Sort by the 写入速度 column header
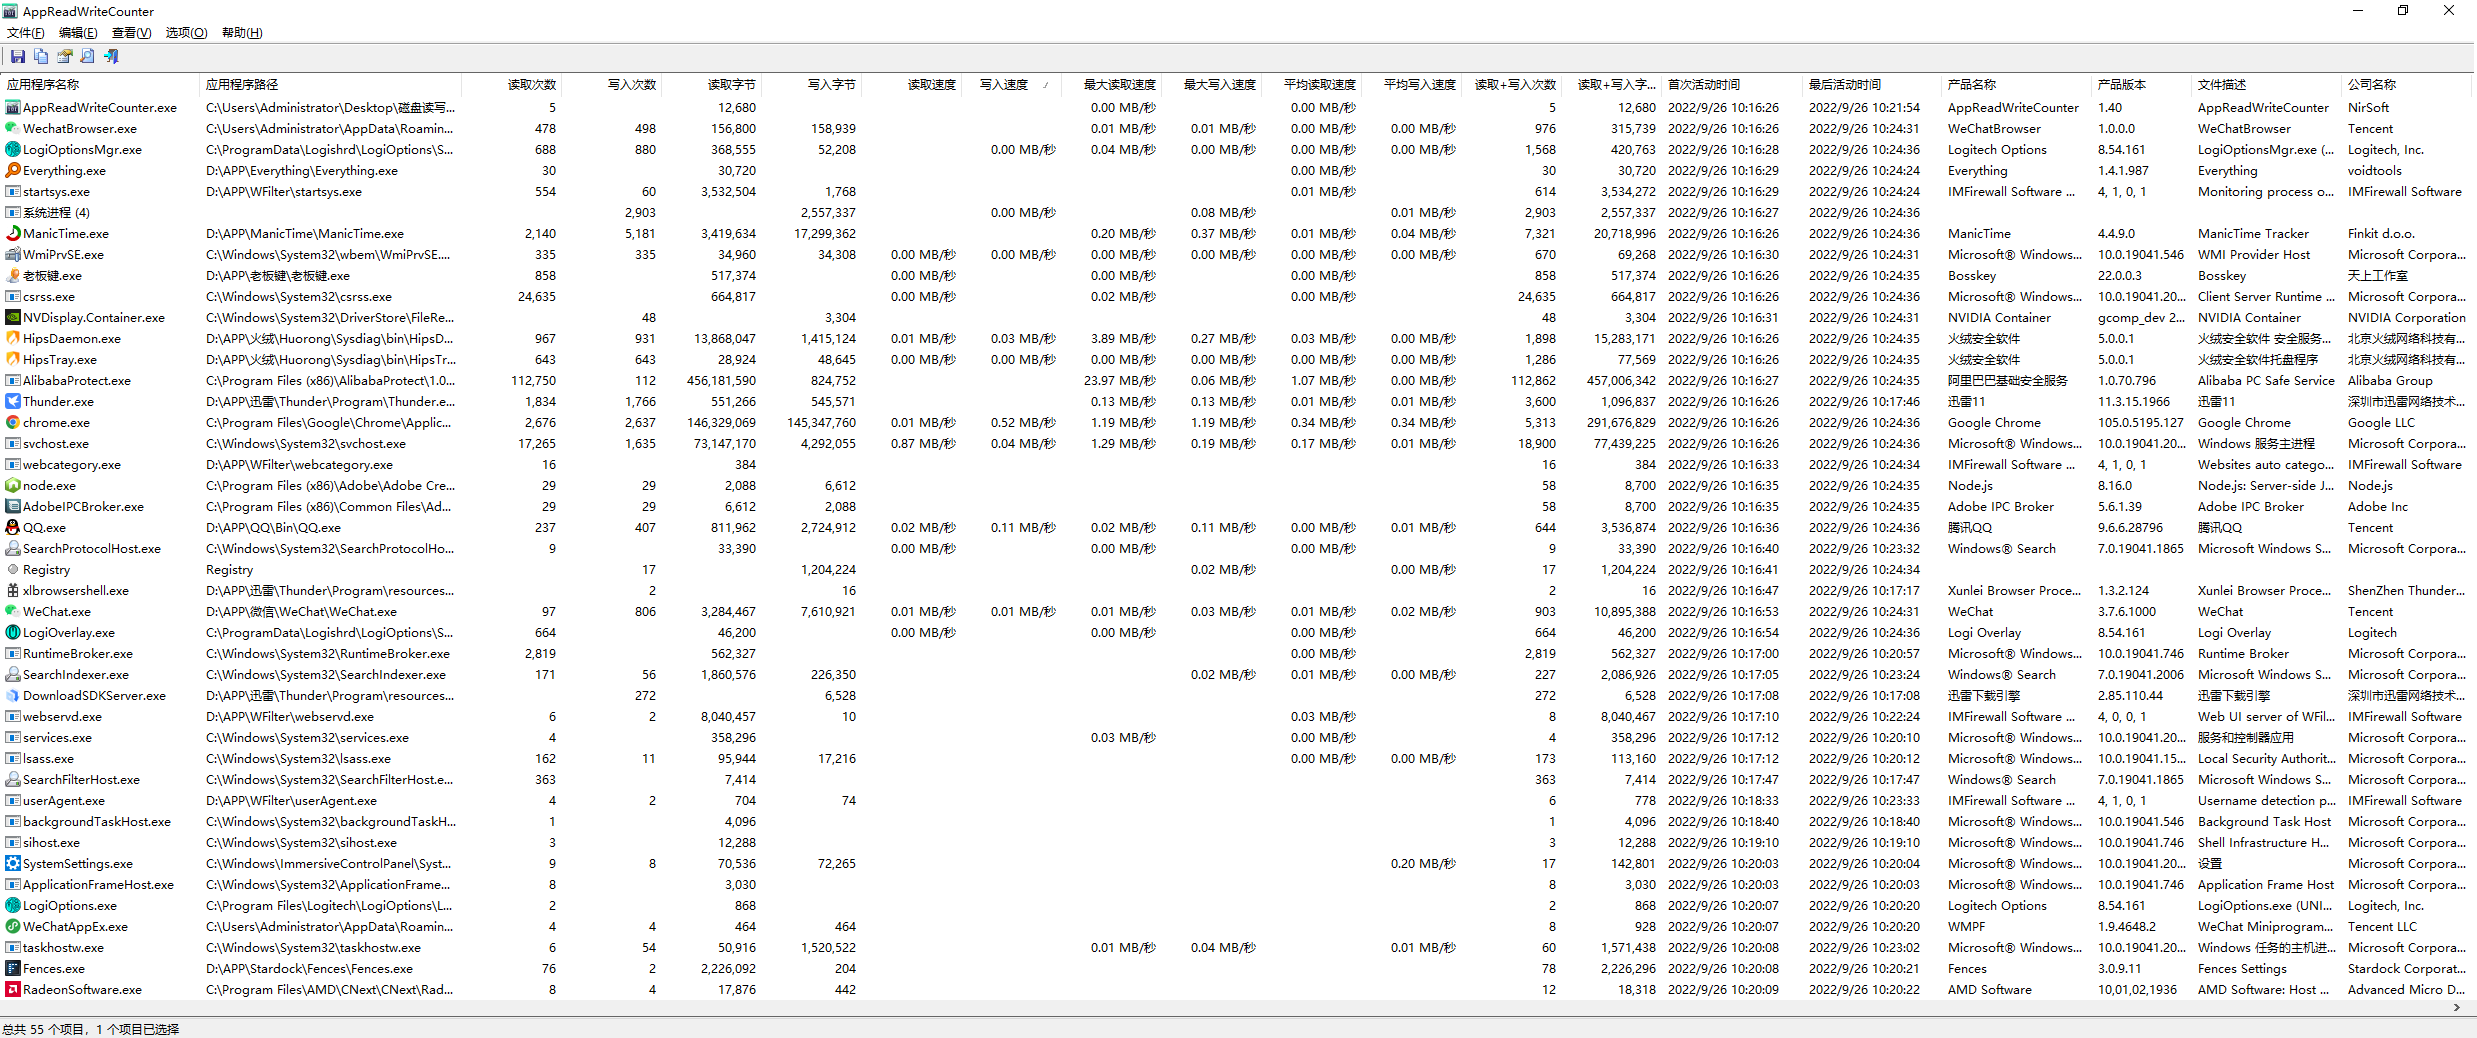 [x=1004, y=85]
